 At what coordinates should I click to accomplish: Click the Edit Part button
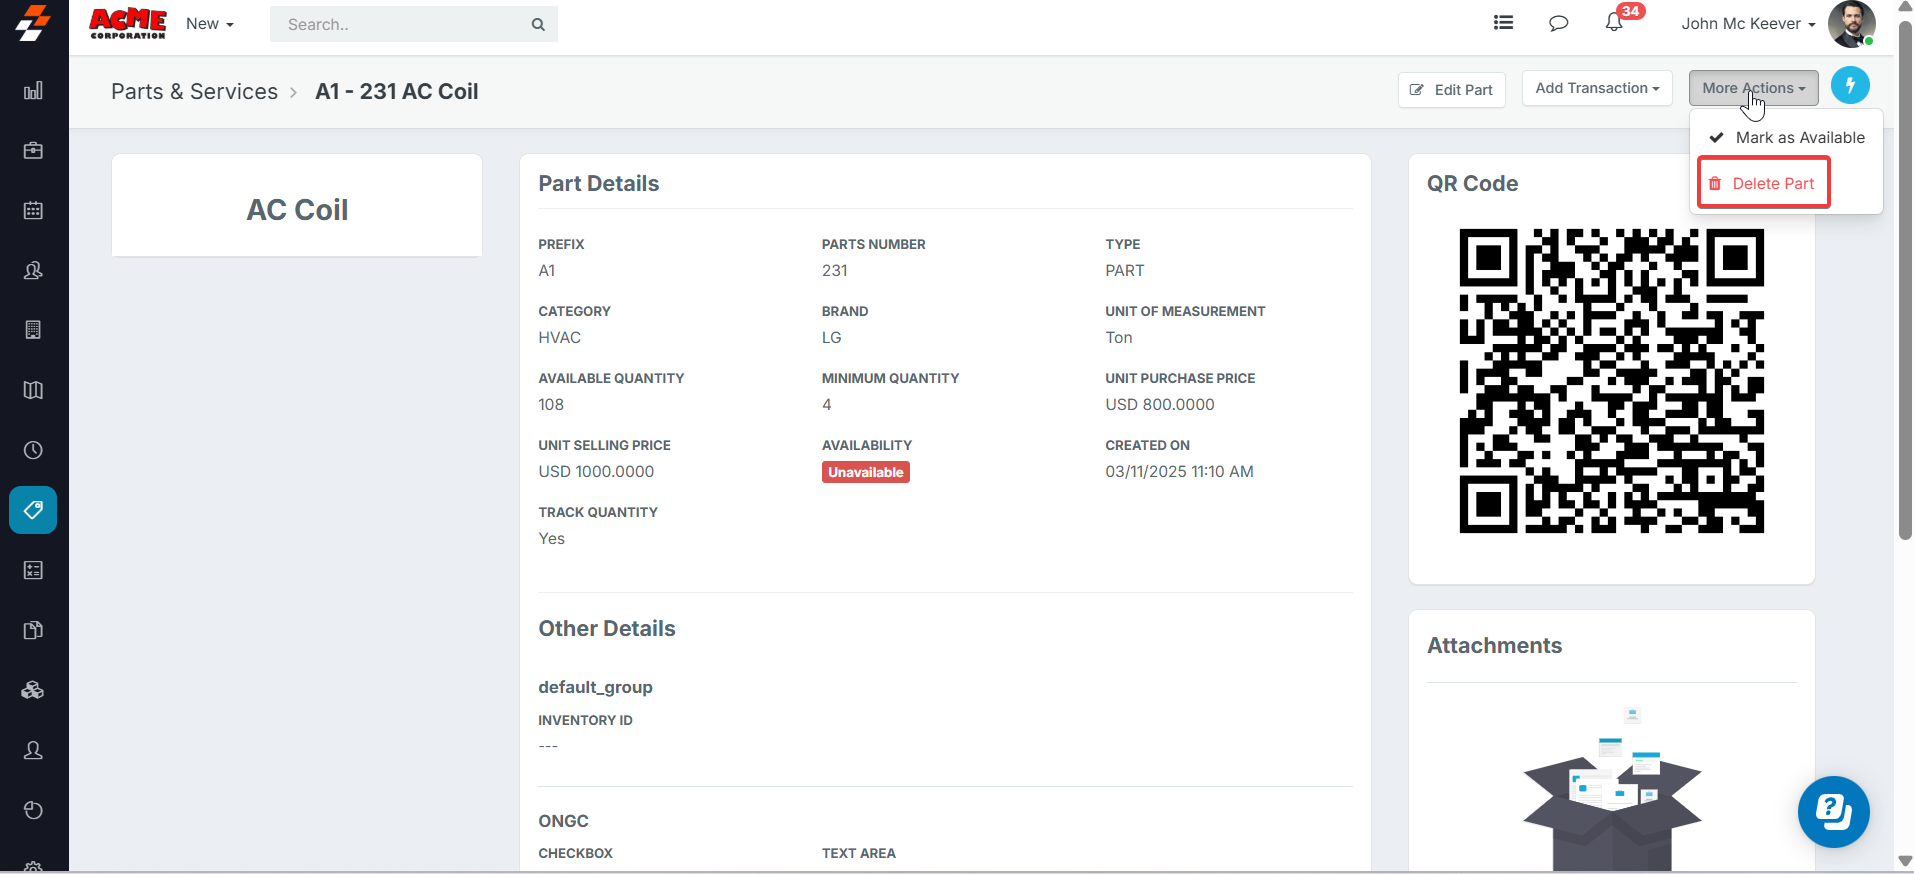pyautogui.click(x=1451, y=90)
